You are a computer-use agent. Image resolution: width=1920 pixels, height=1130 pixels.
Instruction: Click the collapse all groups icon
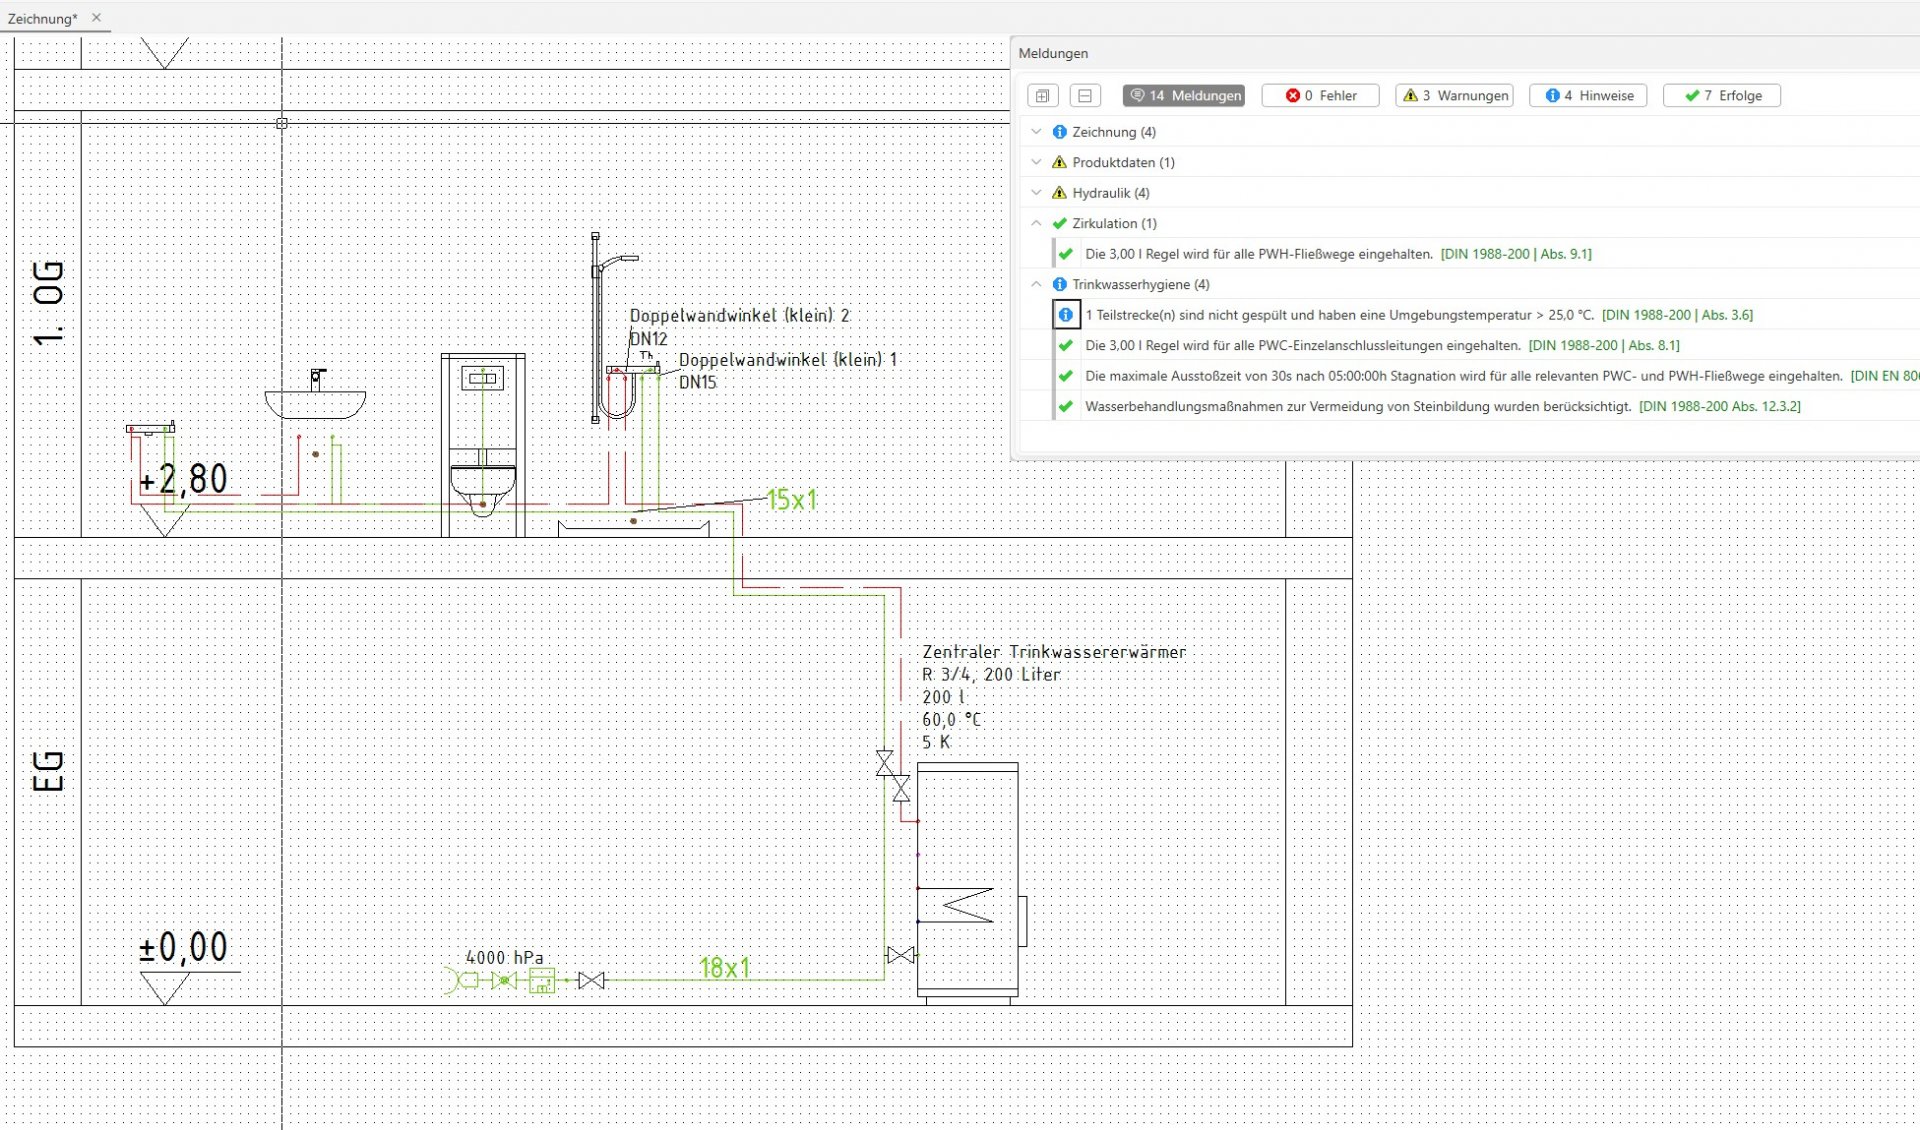tap(1084, 96)
